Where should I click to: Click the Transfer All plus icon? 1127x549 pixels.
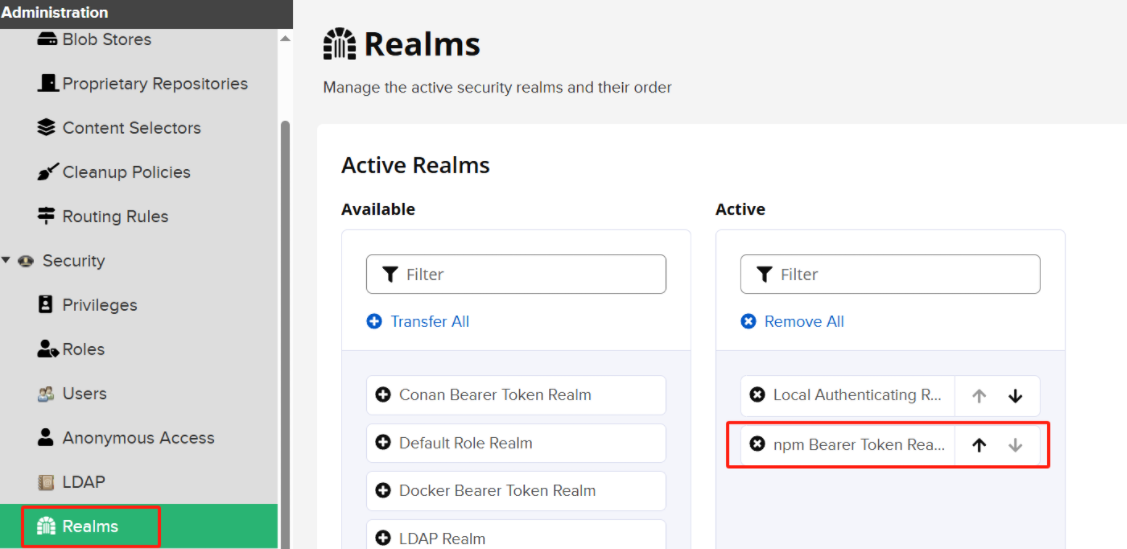(x=374, y=321)
